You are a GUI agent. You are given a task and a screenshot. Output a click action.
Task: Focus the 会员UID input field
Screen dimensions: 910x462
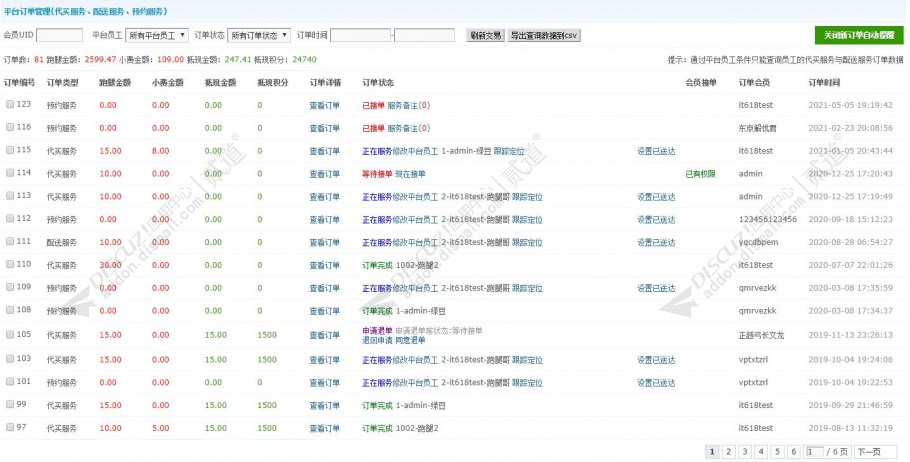click(x=59, y=35)
